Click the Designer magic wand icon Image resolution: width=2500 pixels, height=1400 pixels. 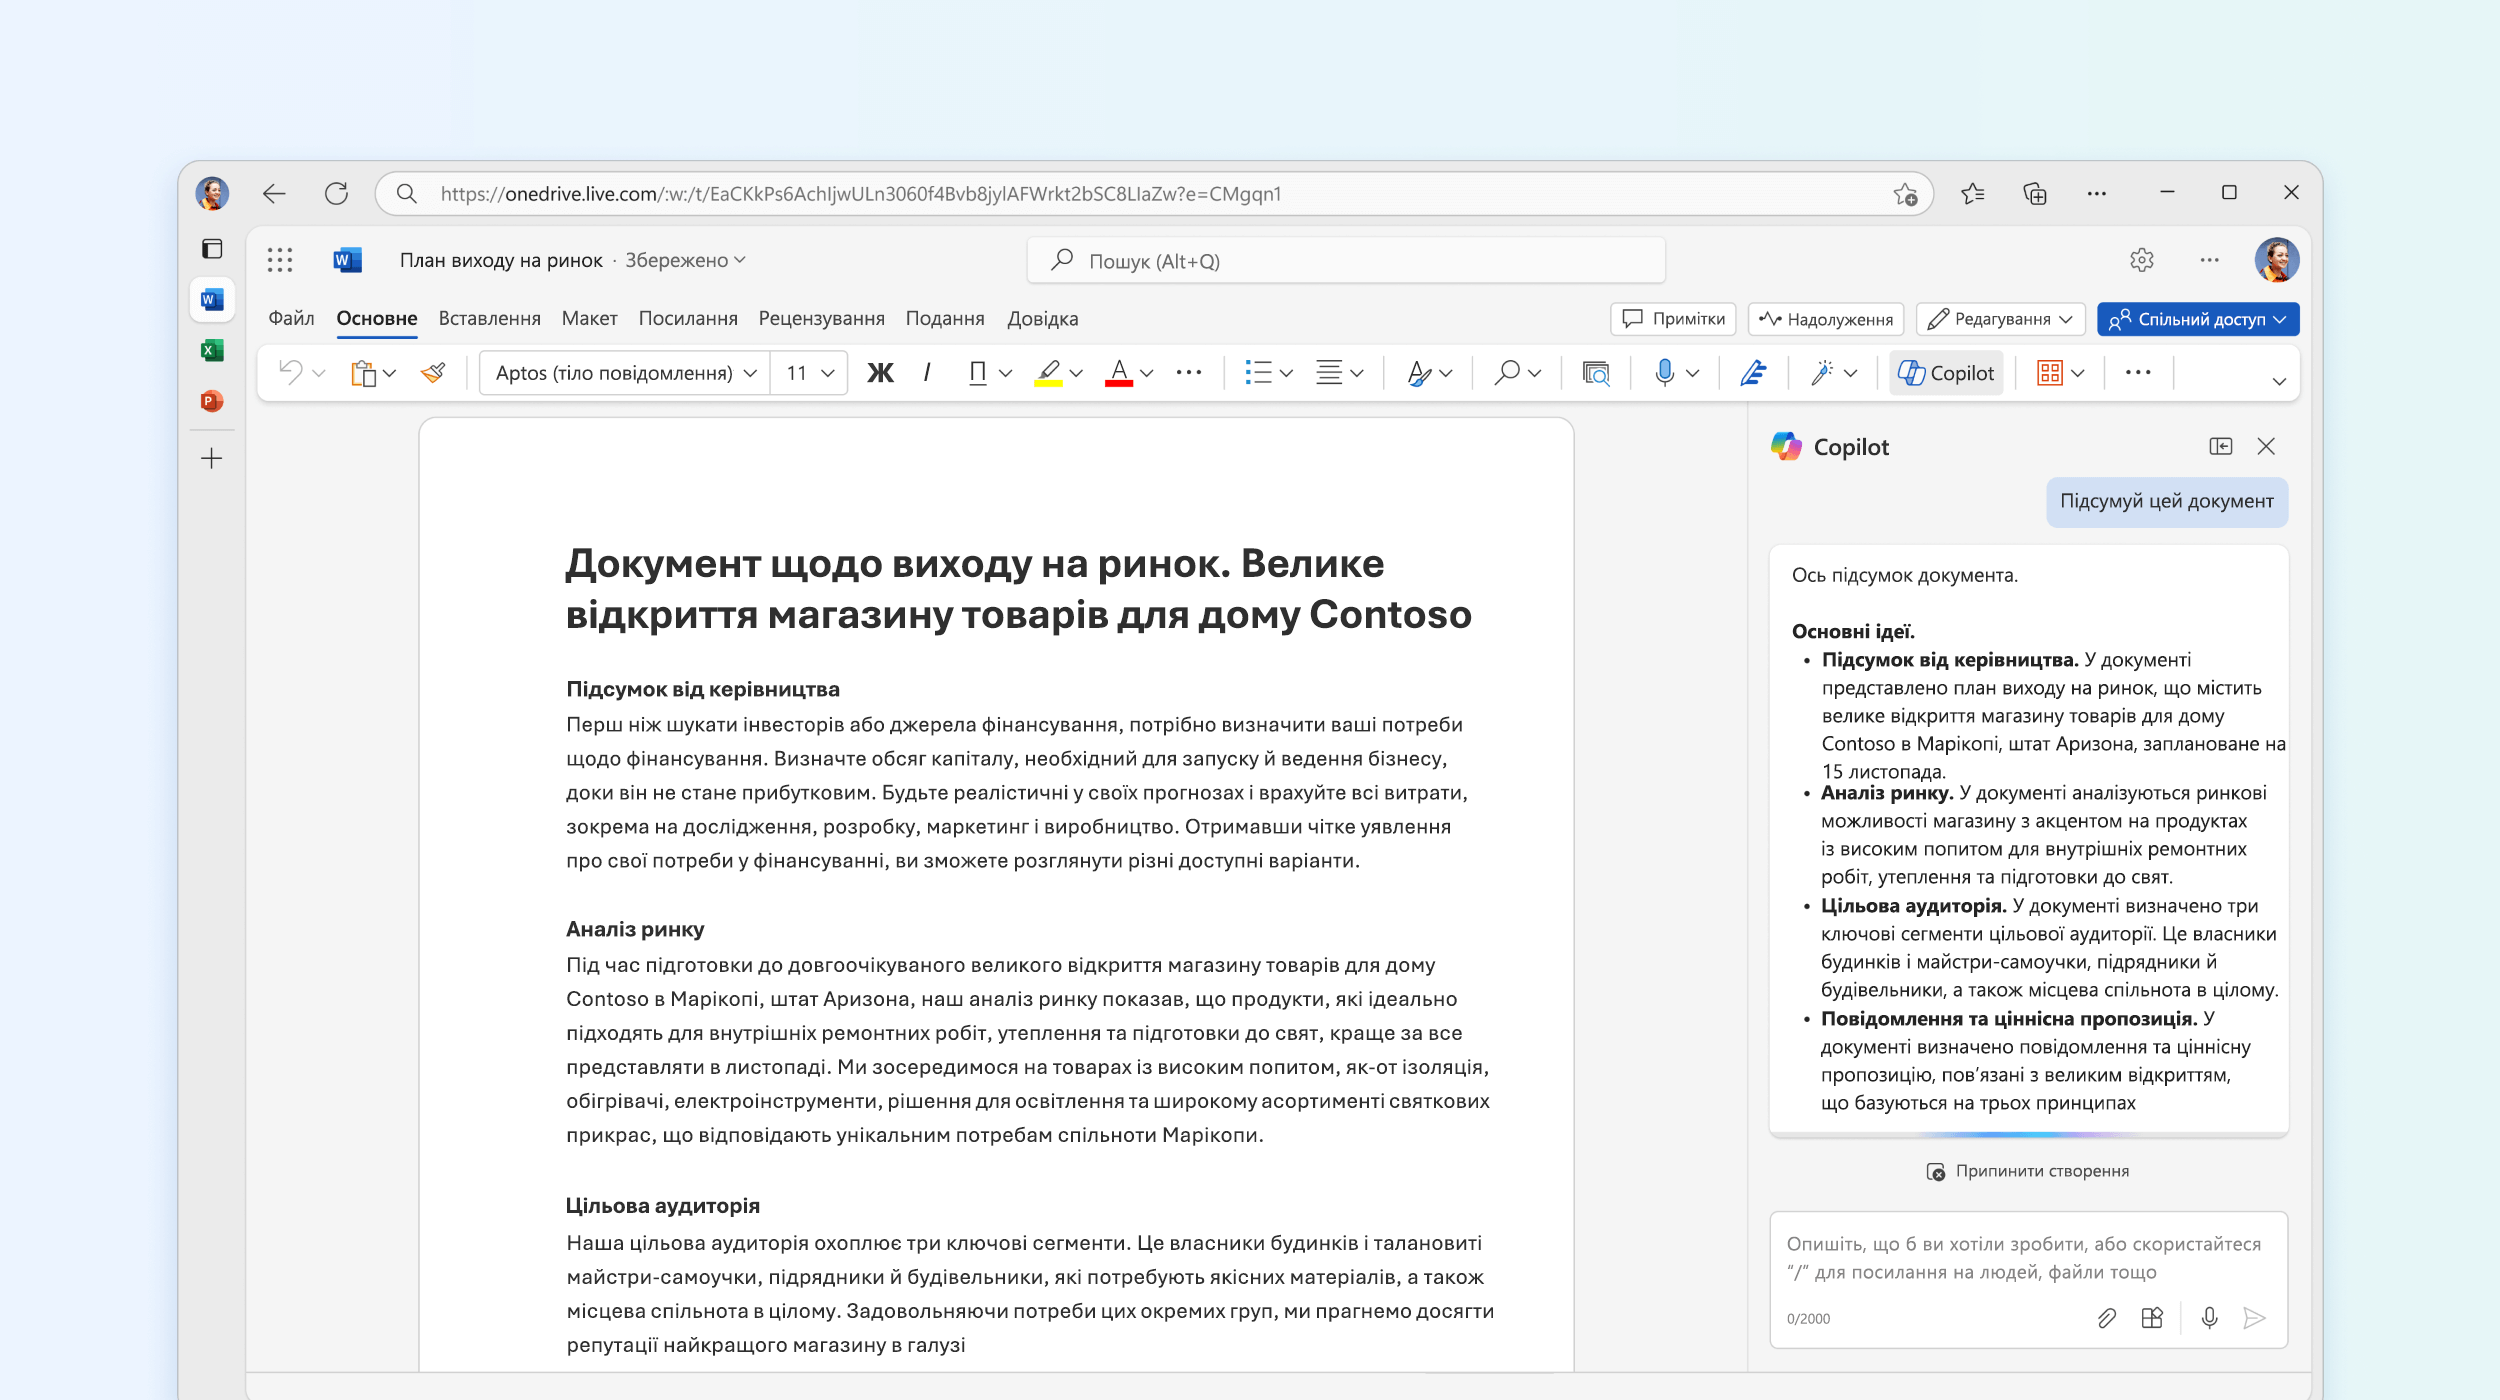point(1822,373)
